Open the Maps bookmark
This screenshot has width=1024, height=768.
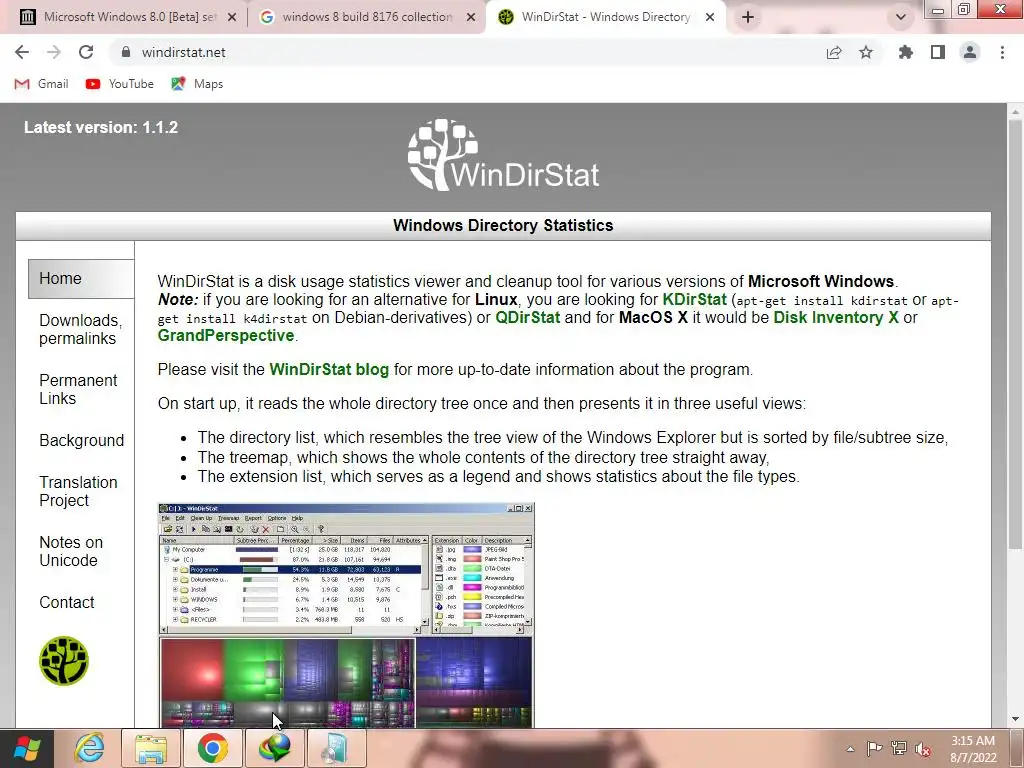point(197,84)
